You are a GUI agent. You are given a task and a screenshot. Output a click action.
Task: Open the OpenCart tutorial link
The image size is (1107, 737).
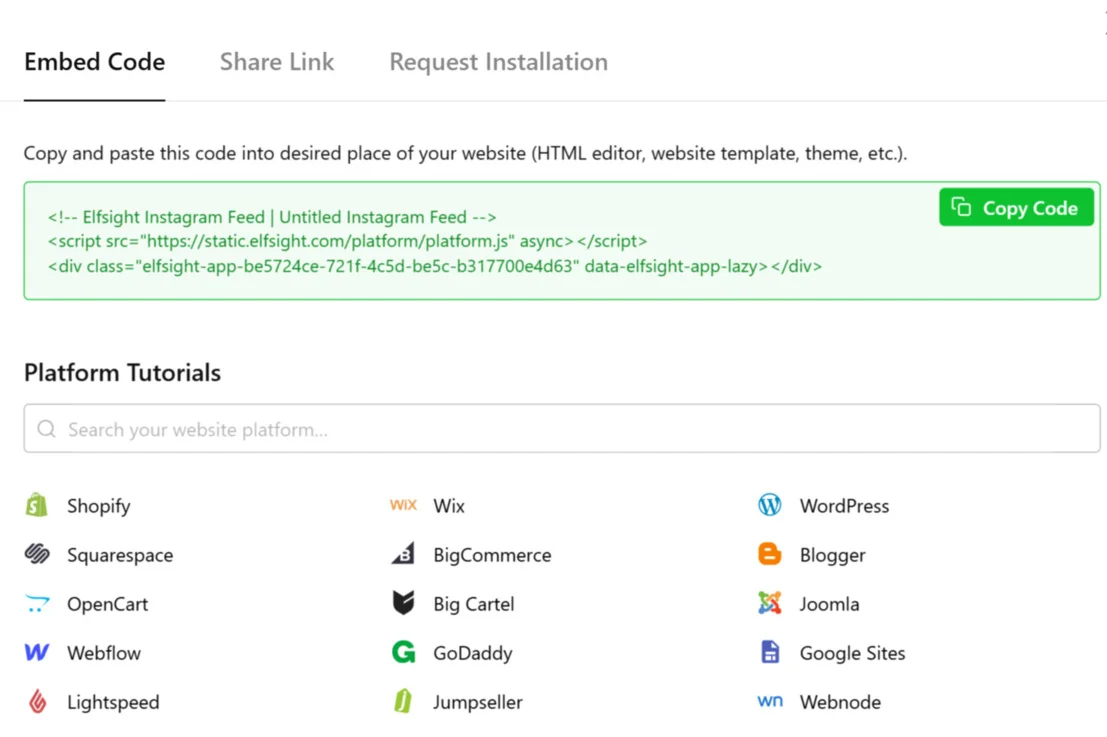(107, 604)
